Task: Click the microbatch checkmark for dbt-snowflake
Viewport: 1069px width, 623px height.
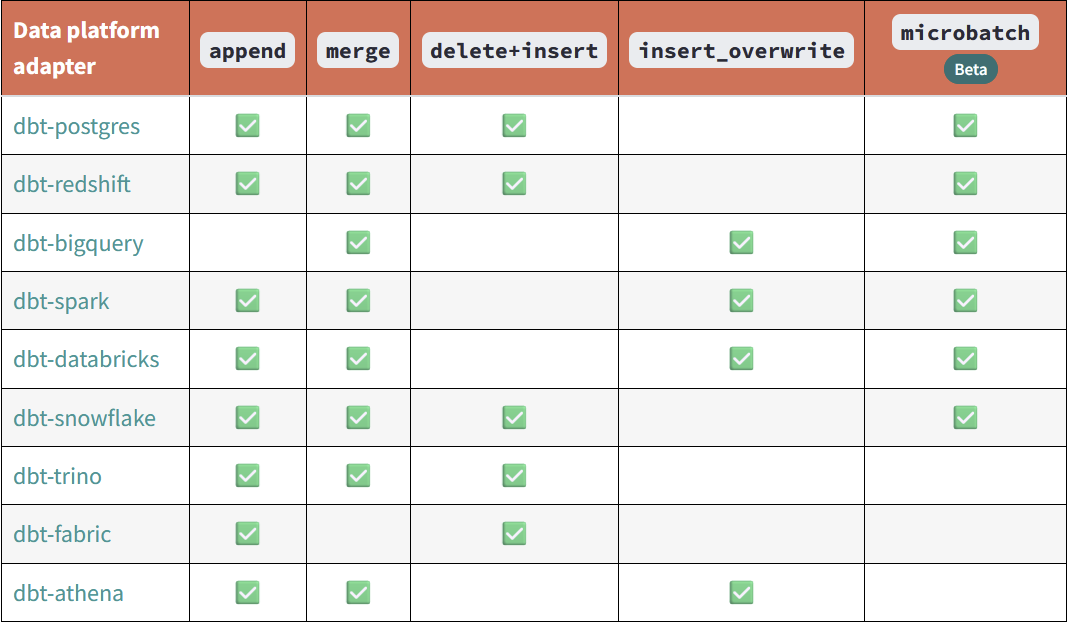Action: (965, 418)
